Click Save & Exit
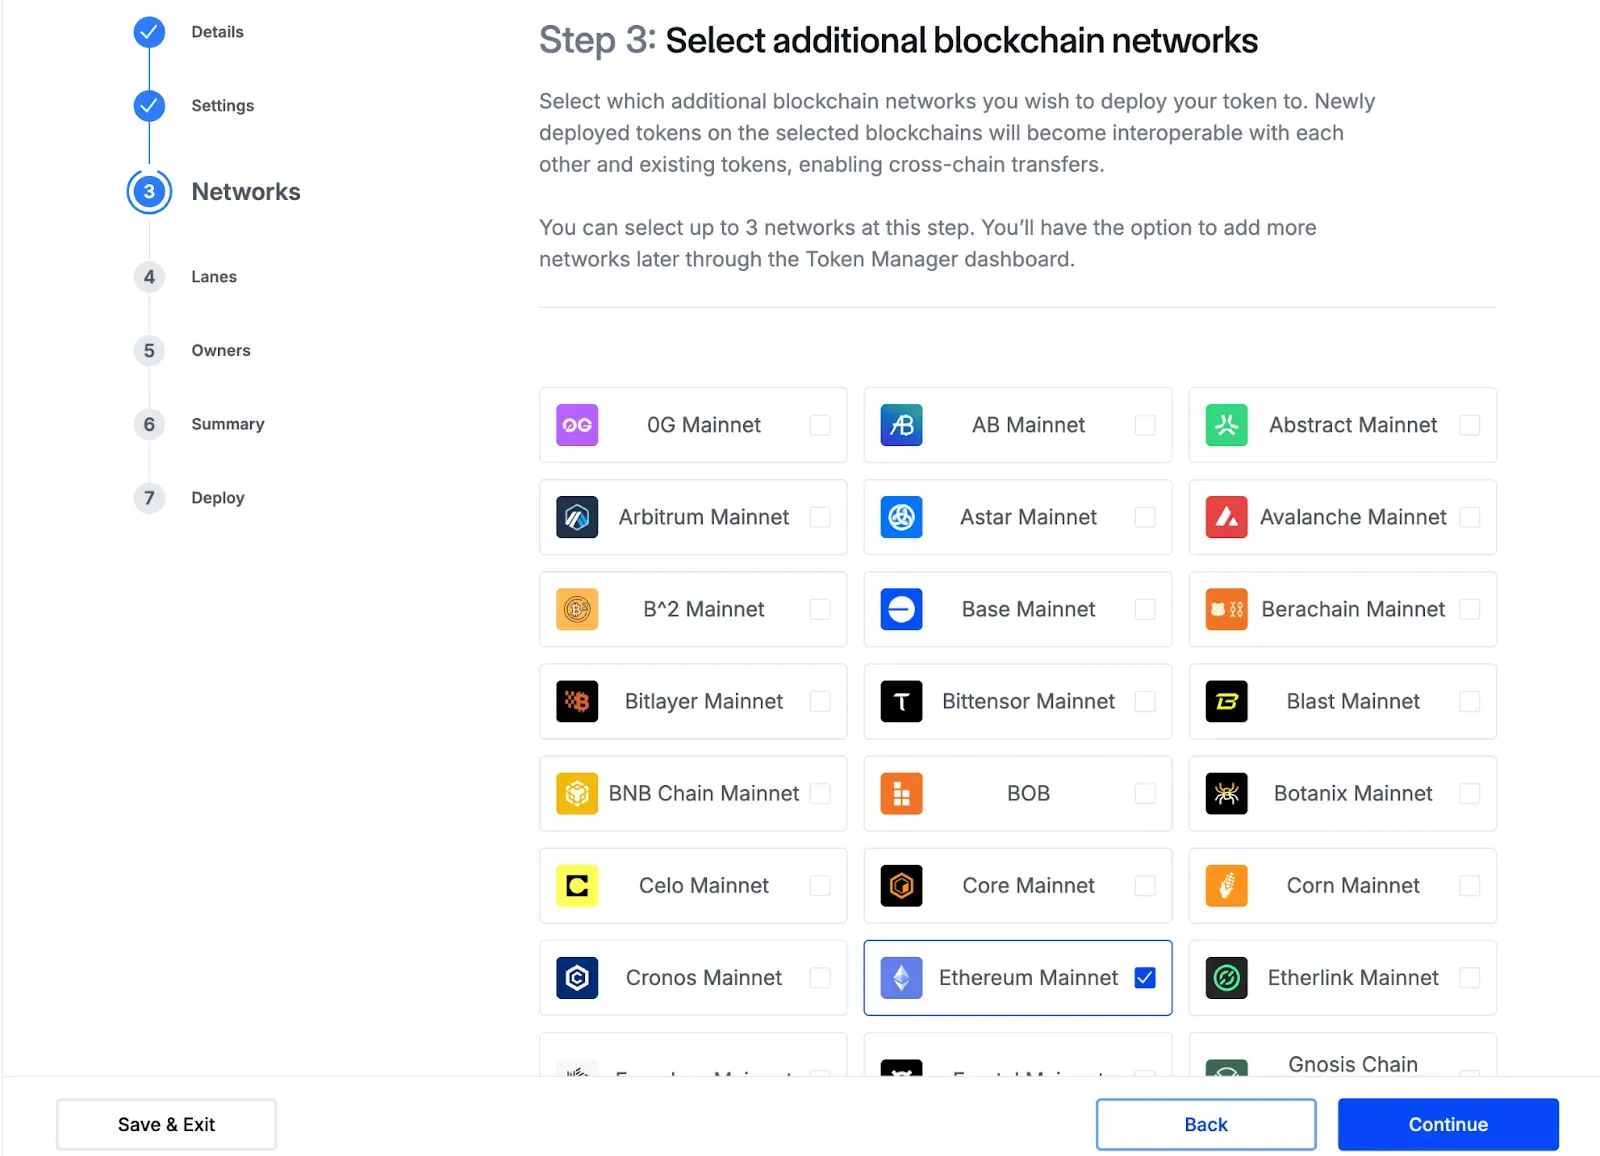1600x1156 pixels. tap(166, 1124)
